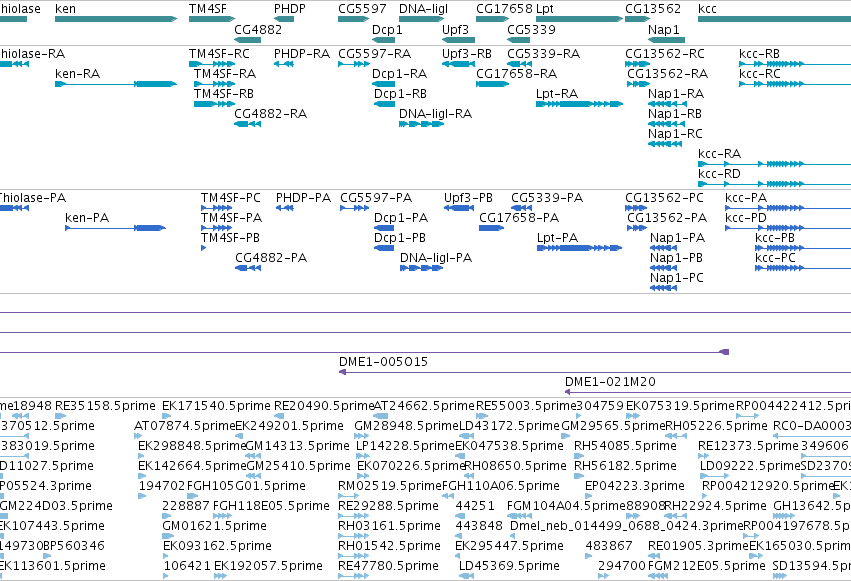The image size is (851, 581).
Task: Open the 'Nap1-RC' transcript label
Action: click(x=675, y=134)
